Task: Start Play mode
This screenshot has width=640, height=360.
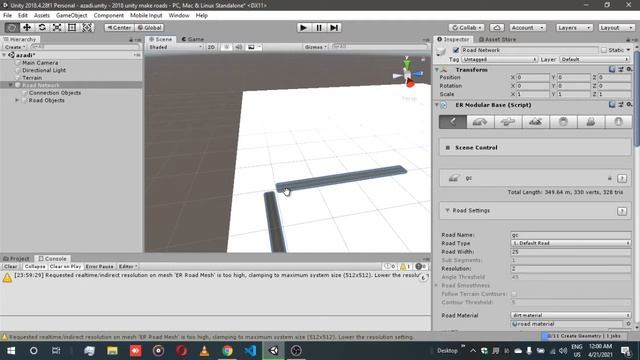Action: pyautogui.click(x=303, y=27)
